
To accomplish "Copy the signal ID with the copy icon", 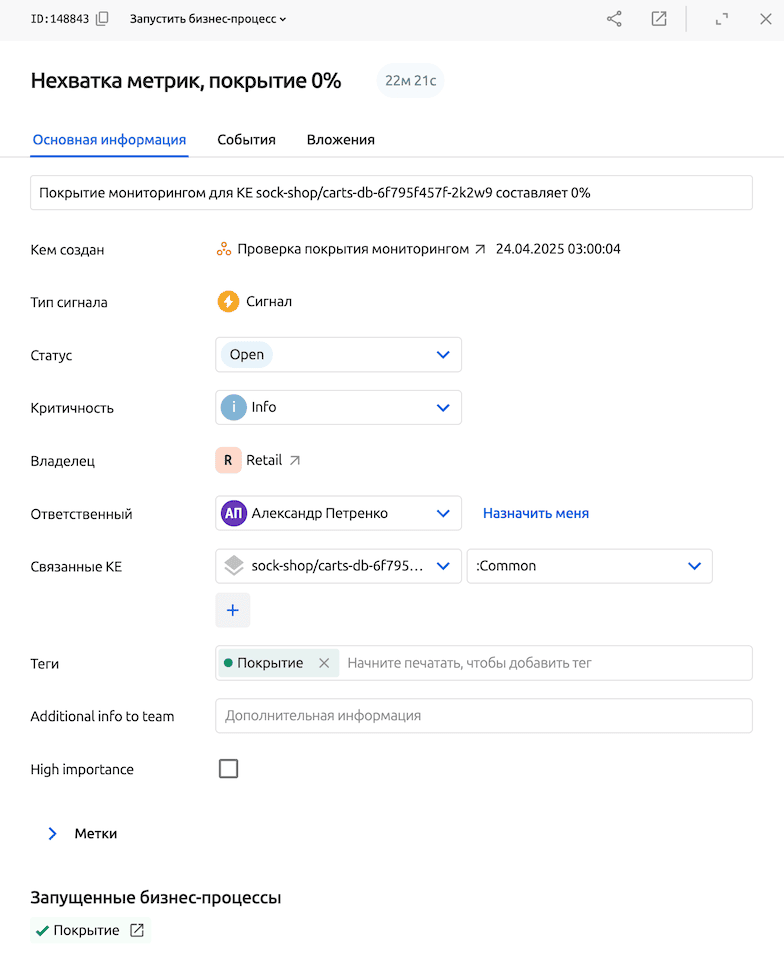I will pos(102,19).
